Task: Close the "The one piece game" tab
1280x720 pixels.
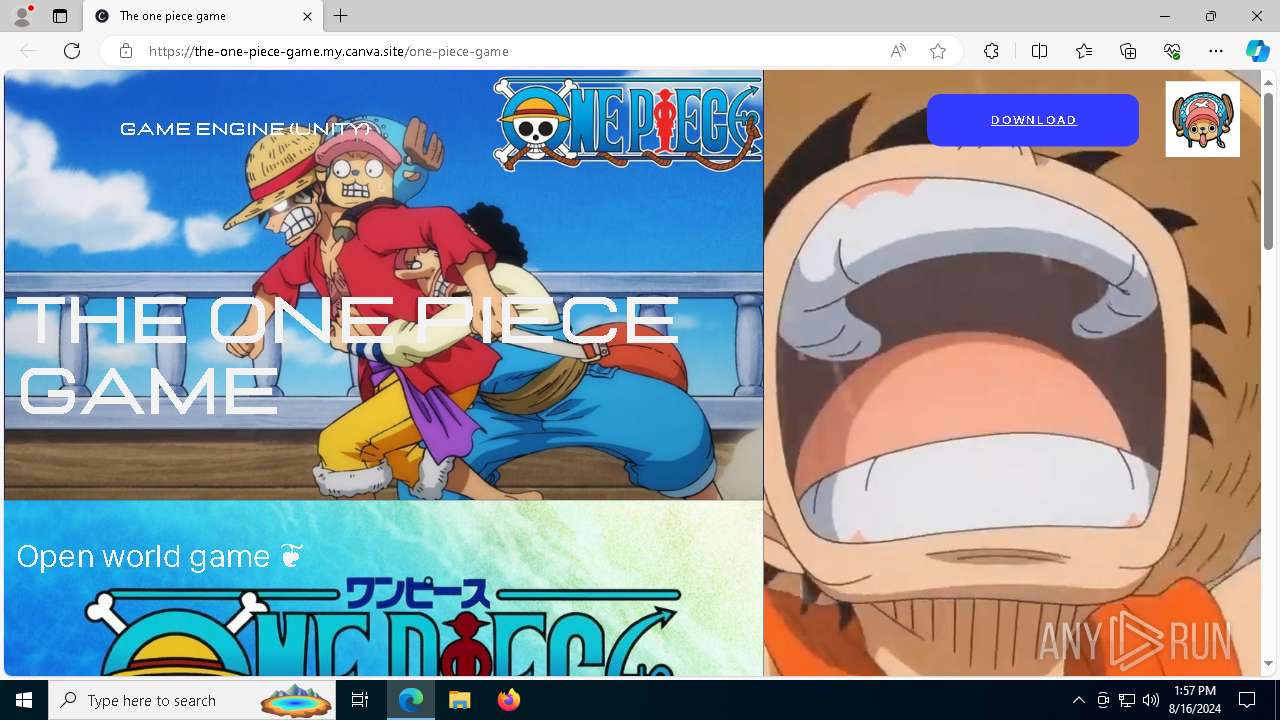Action: [x=307, y=16]
